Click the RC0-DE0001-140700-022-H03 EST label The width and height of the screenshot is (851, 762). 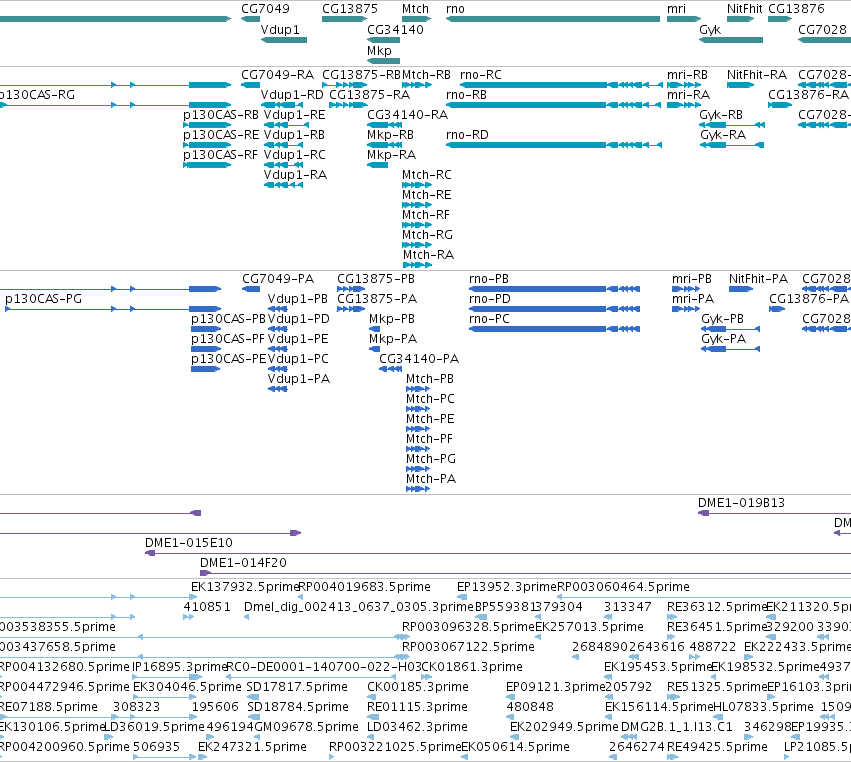pos(324,666)
